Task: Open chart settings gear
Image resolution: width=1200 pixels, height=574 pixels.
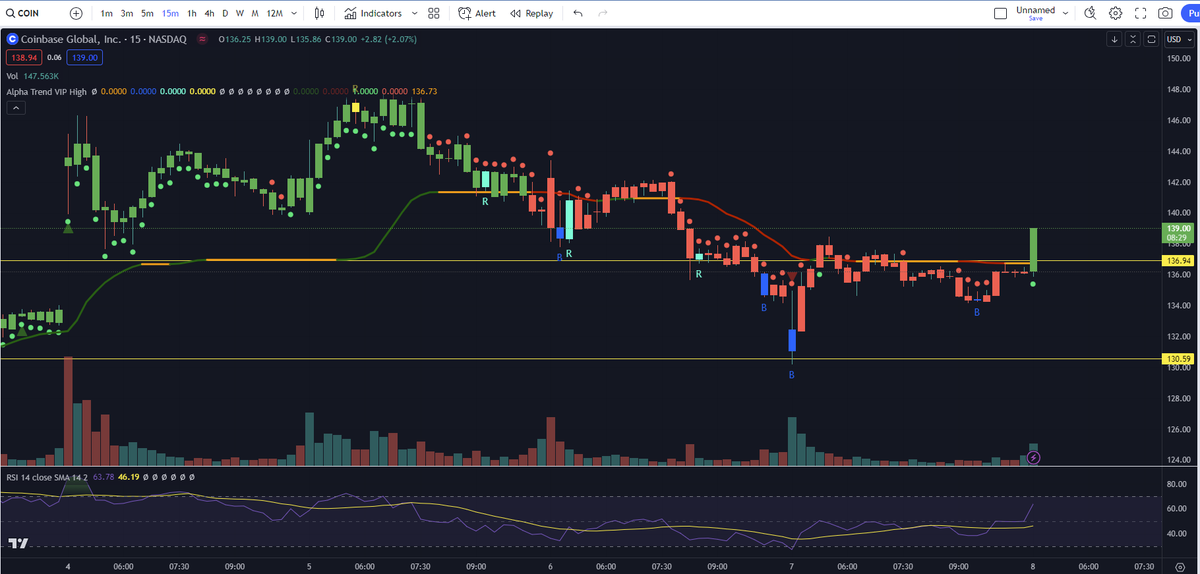Action: [x=1115, y=13]
